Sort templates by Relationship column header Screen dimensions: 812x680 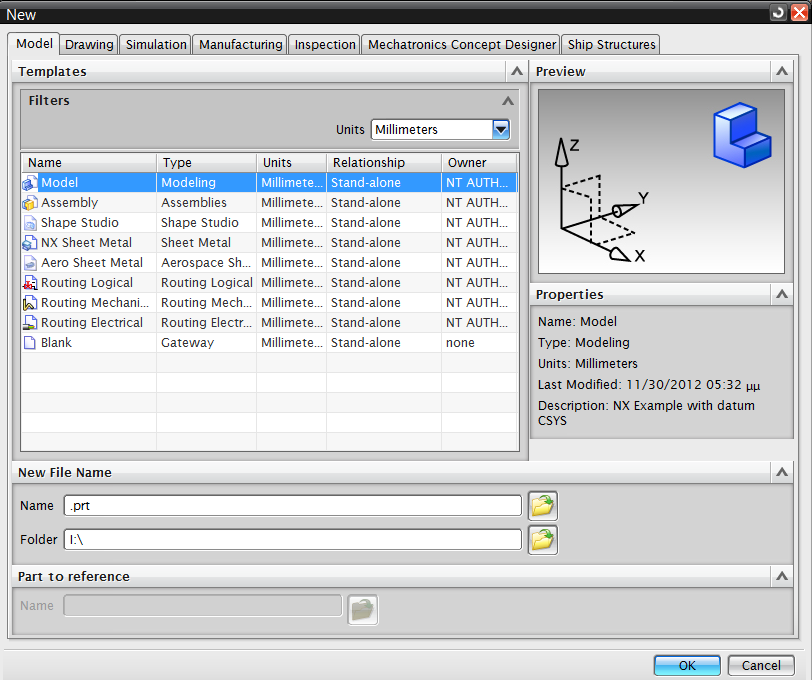(x=384, y=163)
